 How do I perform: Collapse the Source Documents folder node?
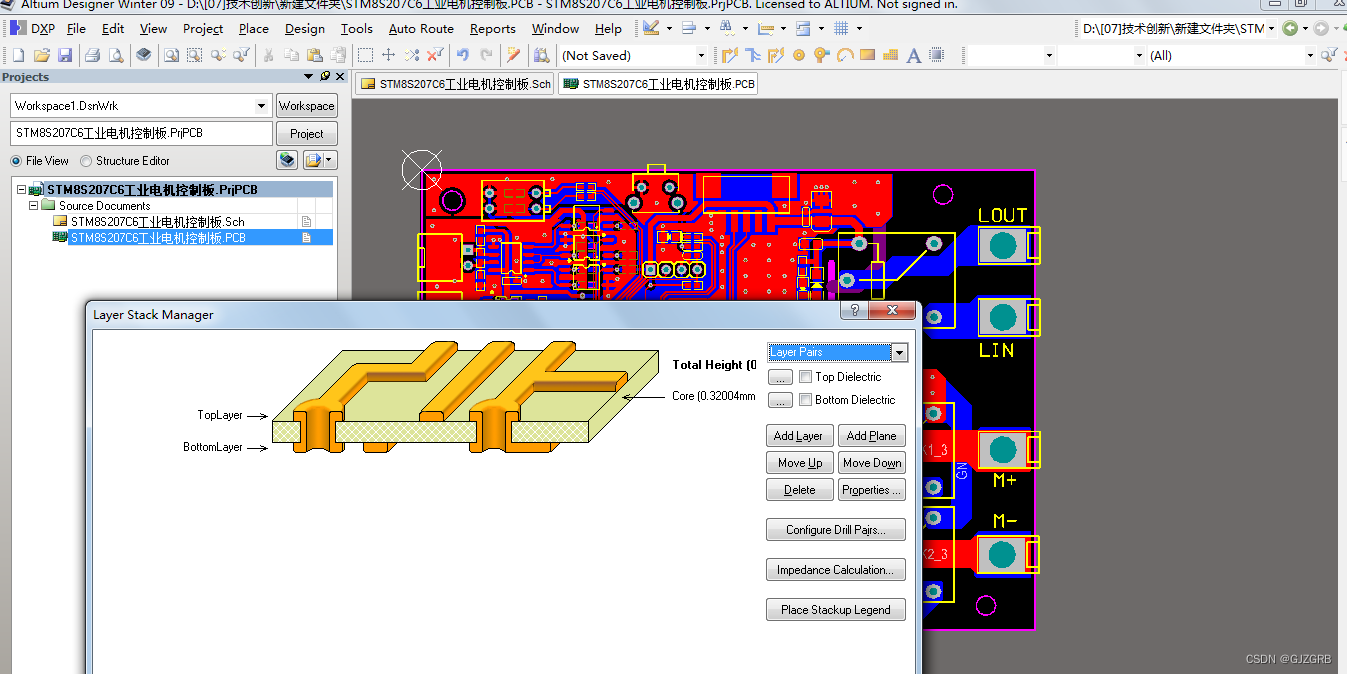click(x=33, y=205)
